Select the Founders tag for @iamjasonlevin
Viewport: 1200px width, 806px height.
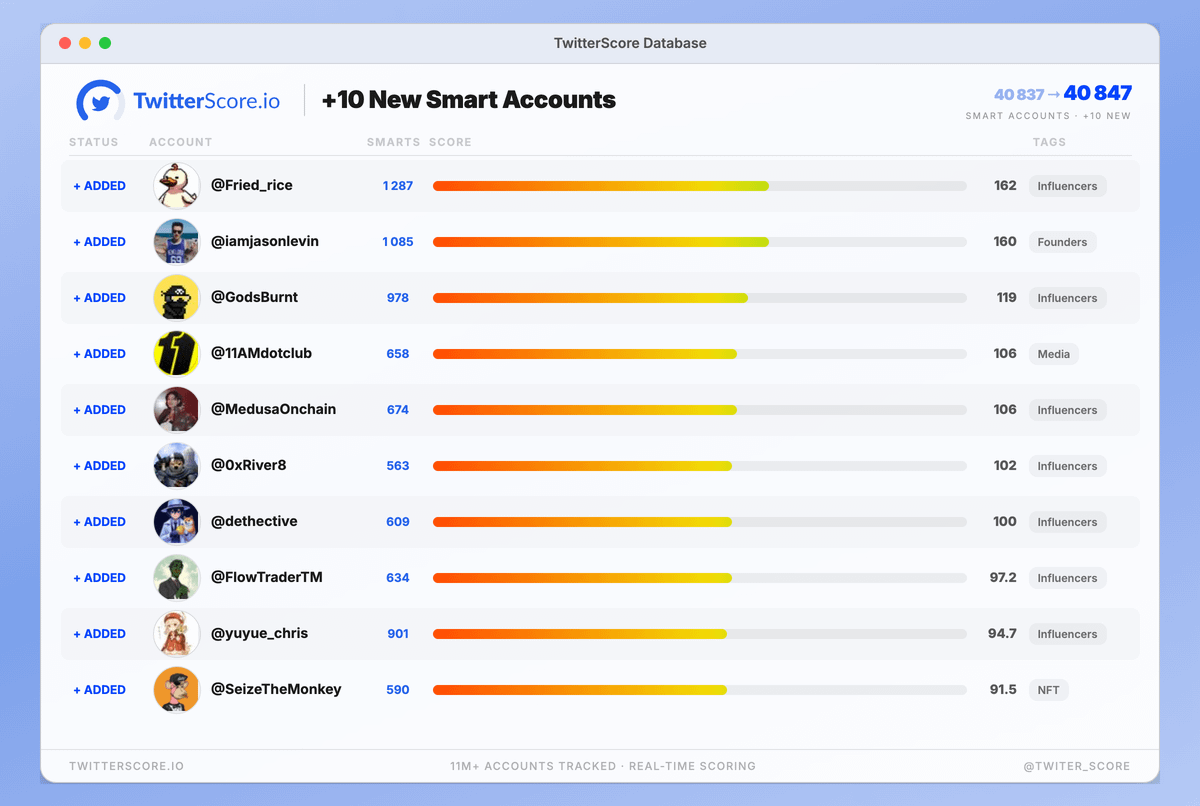pos(1062,241)
